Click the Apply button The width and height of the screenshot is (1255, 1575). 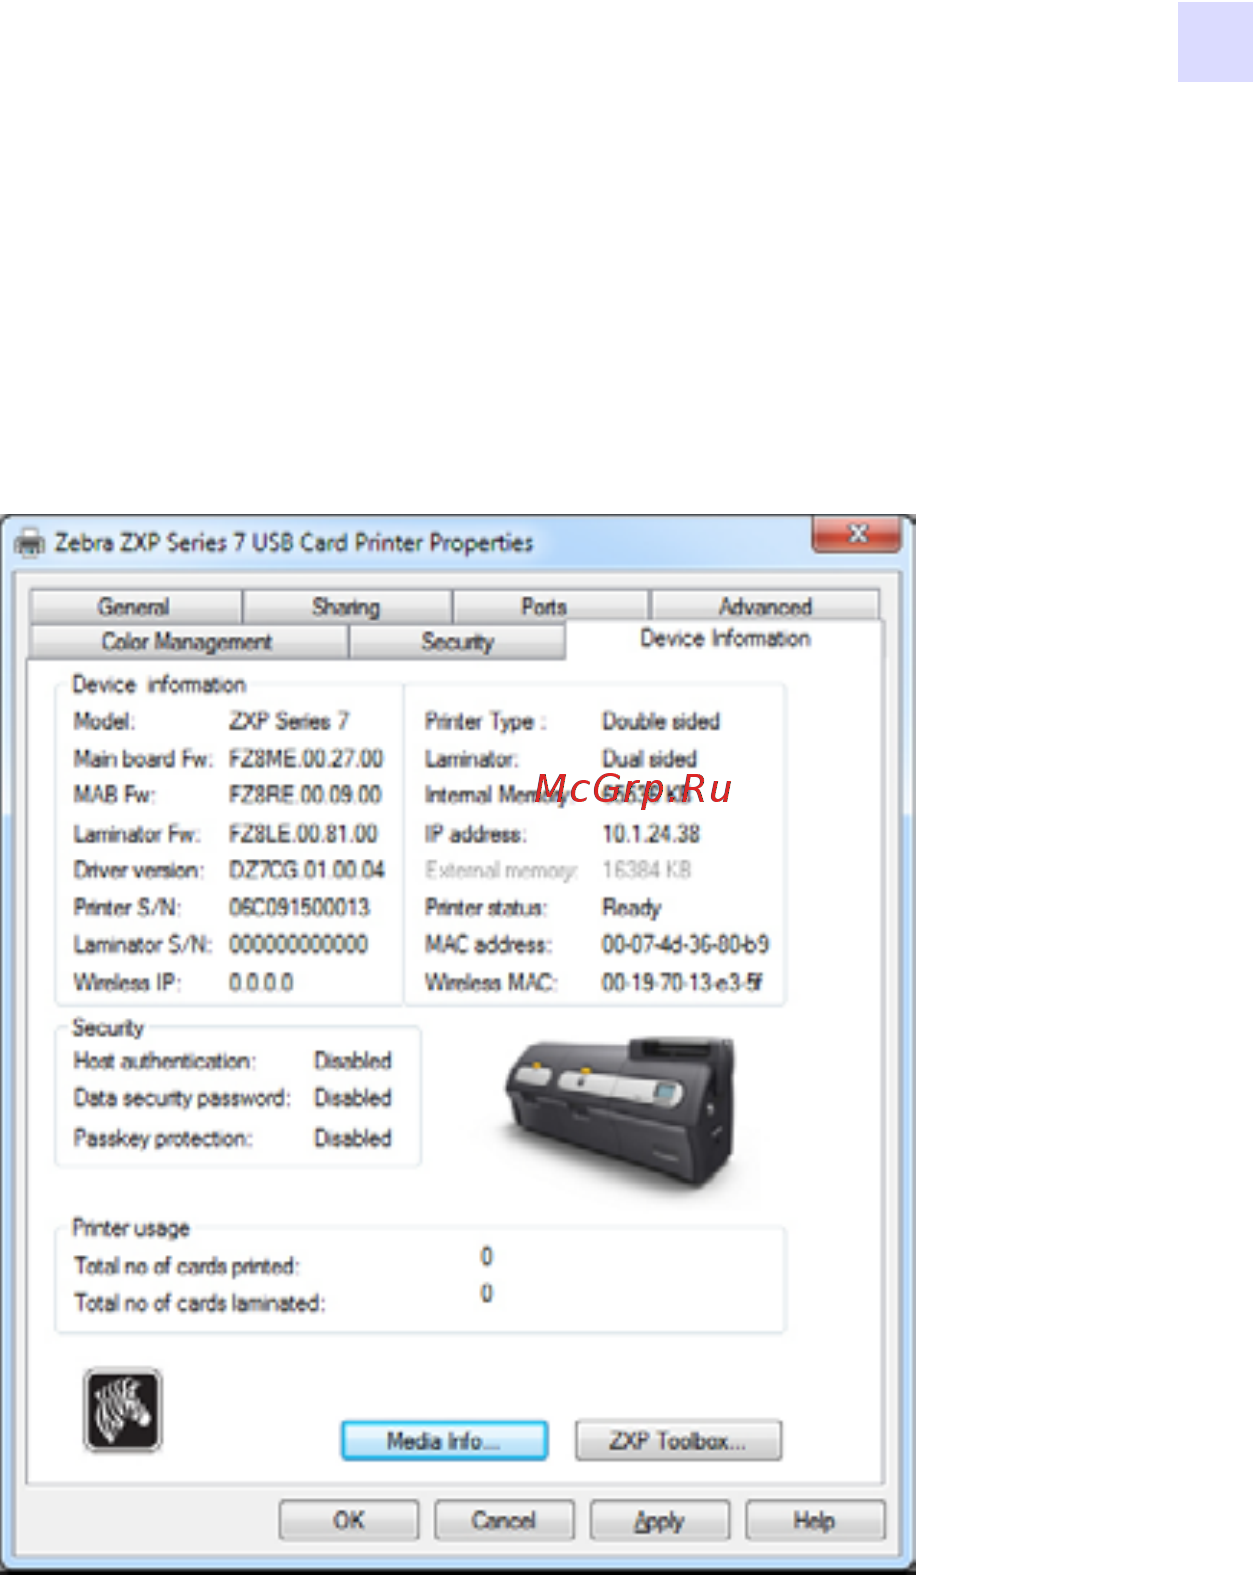tap(660, 1520)
